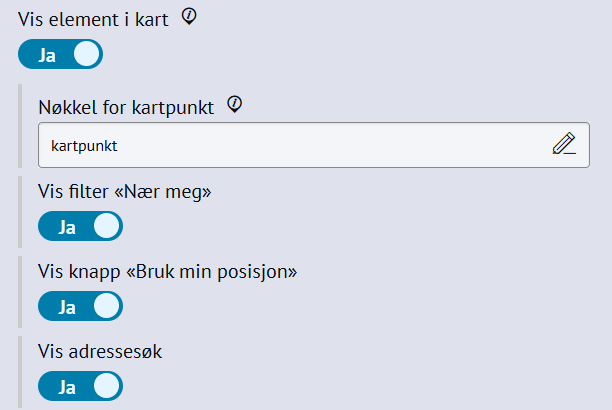Toggle off Vis knapp «Bruk min posisjon»
The height and width of the screenshot is (410, 612).
(80, 306)
